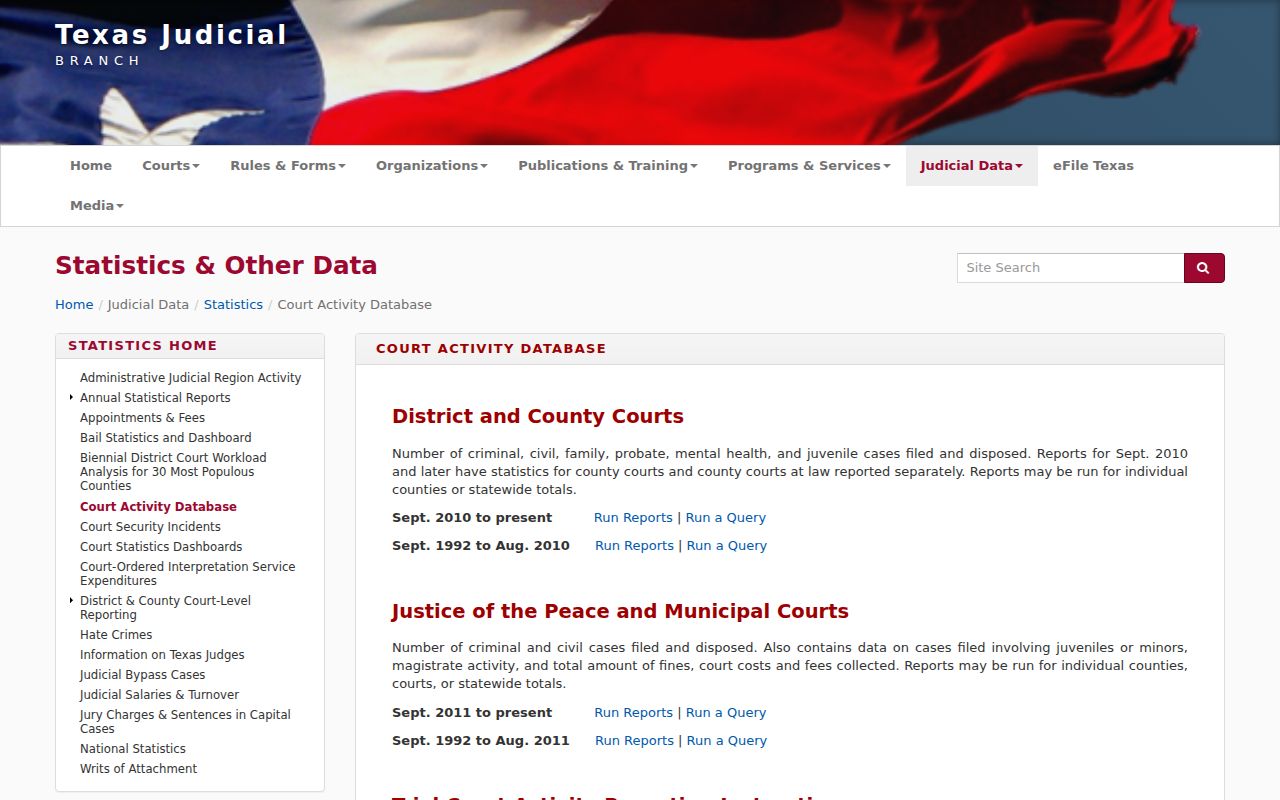Select the eFile Texas menu item
This screenshot has width=1280, height=800.
click(1093, 166)
